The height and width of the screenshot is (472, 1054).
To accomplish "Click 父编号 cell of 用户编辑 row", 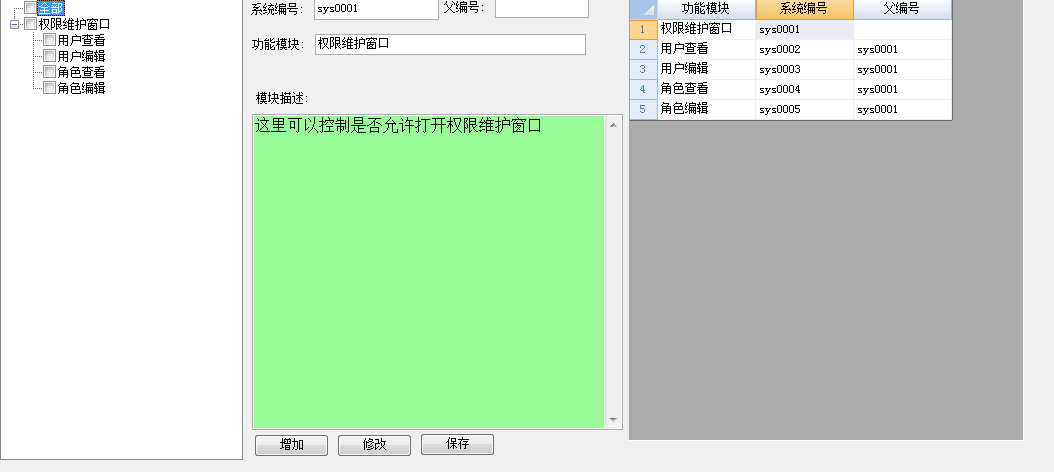I will tap(903, 70).
